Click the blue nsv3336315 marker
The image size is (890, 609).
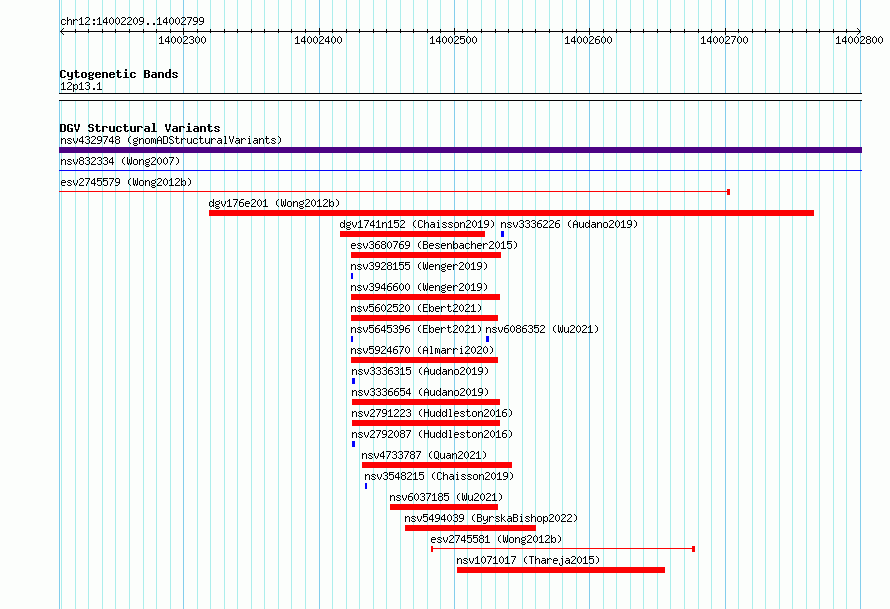coord(354,381)
